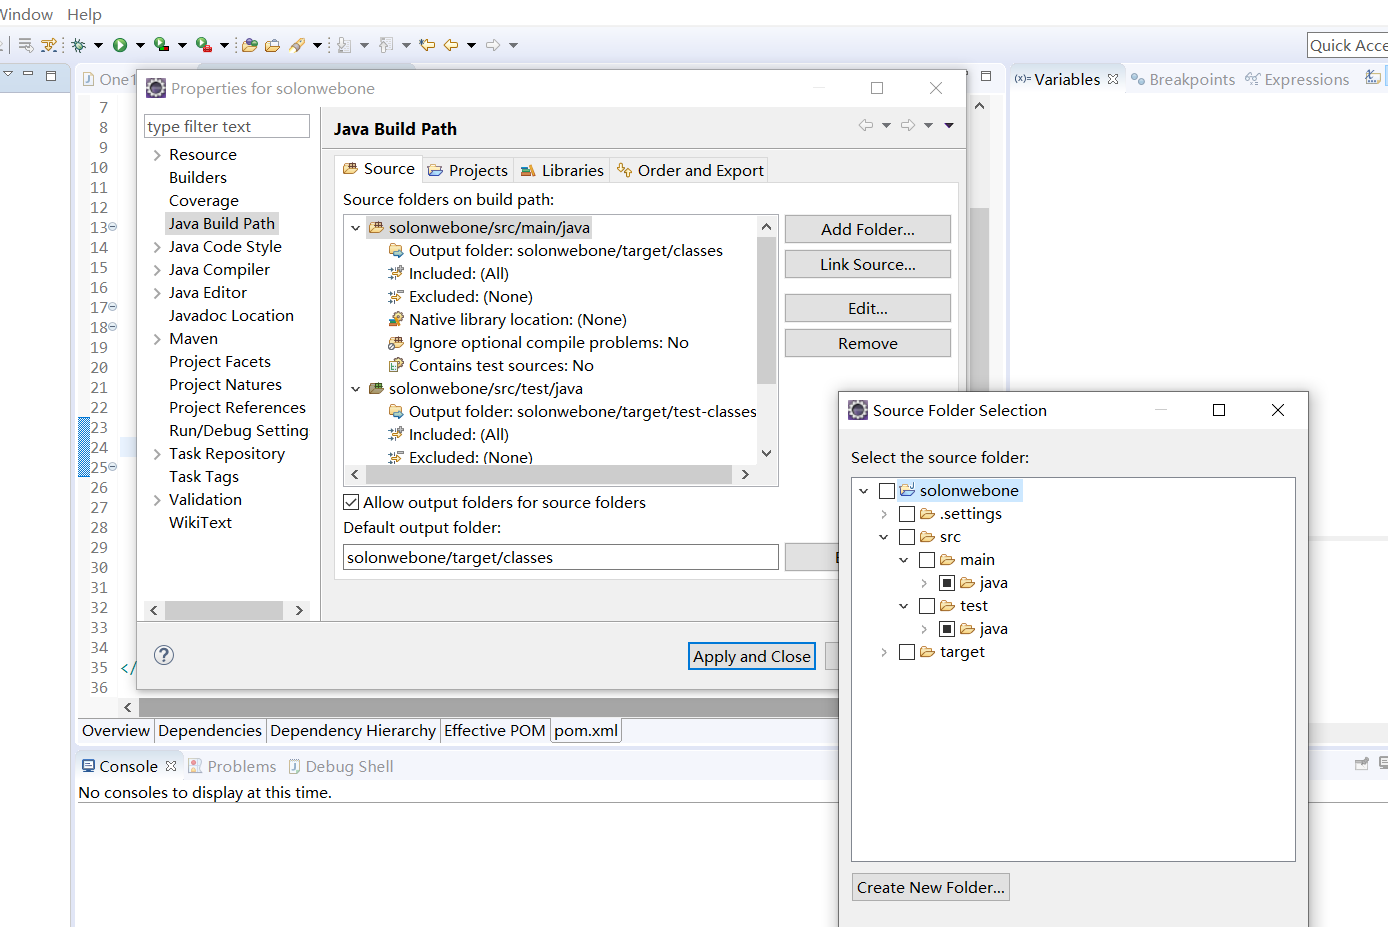Switch to the Order and Export tab
Image resolution: width=1388 pixels, height=927 pixels.
click(690, 170)
